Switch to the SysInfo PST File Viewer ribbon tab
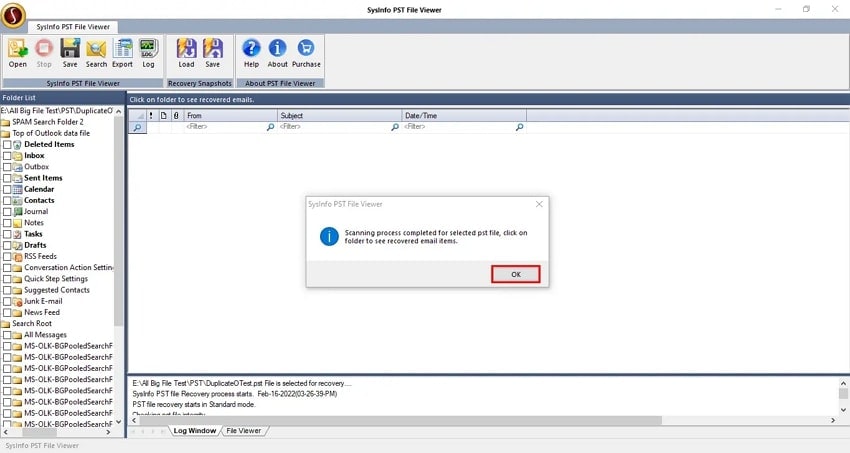Image resolution: width=850 pixels, height=453 pixels. tap(73, 27)
